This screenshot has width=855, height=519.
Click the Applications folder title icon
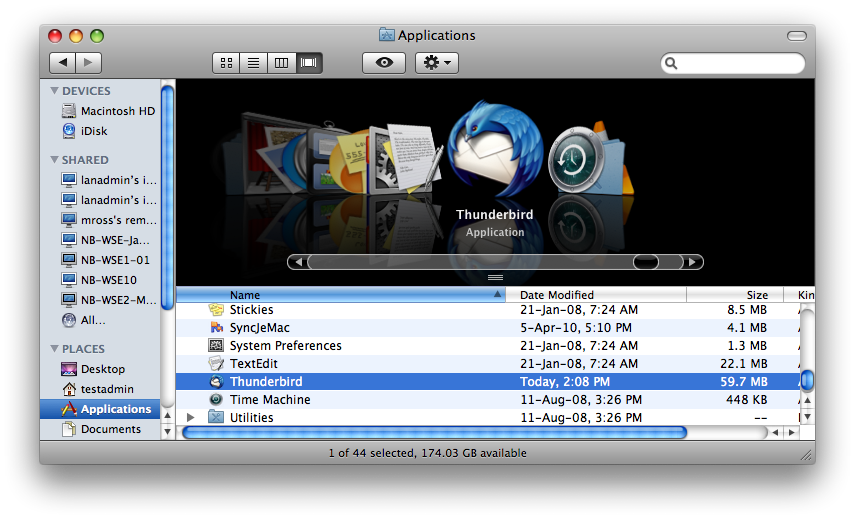pos(387,35)
